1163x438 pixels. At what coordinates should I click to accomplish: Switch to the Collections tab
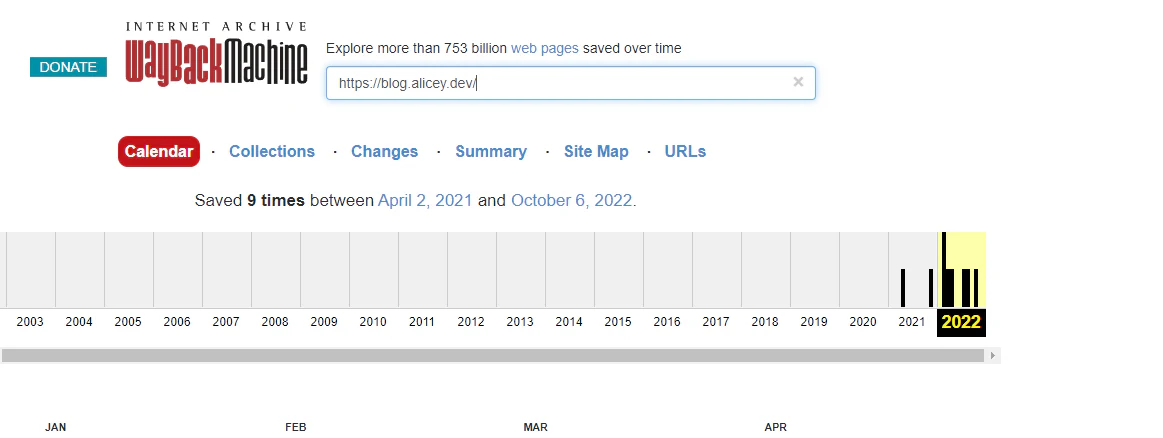[x=271, y=151]
